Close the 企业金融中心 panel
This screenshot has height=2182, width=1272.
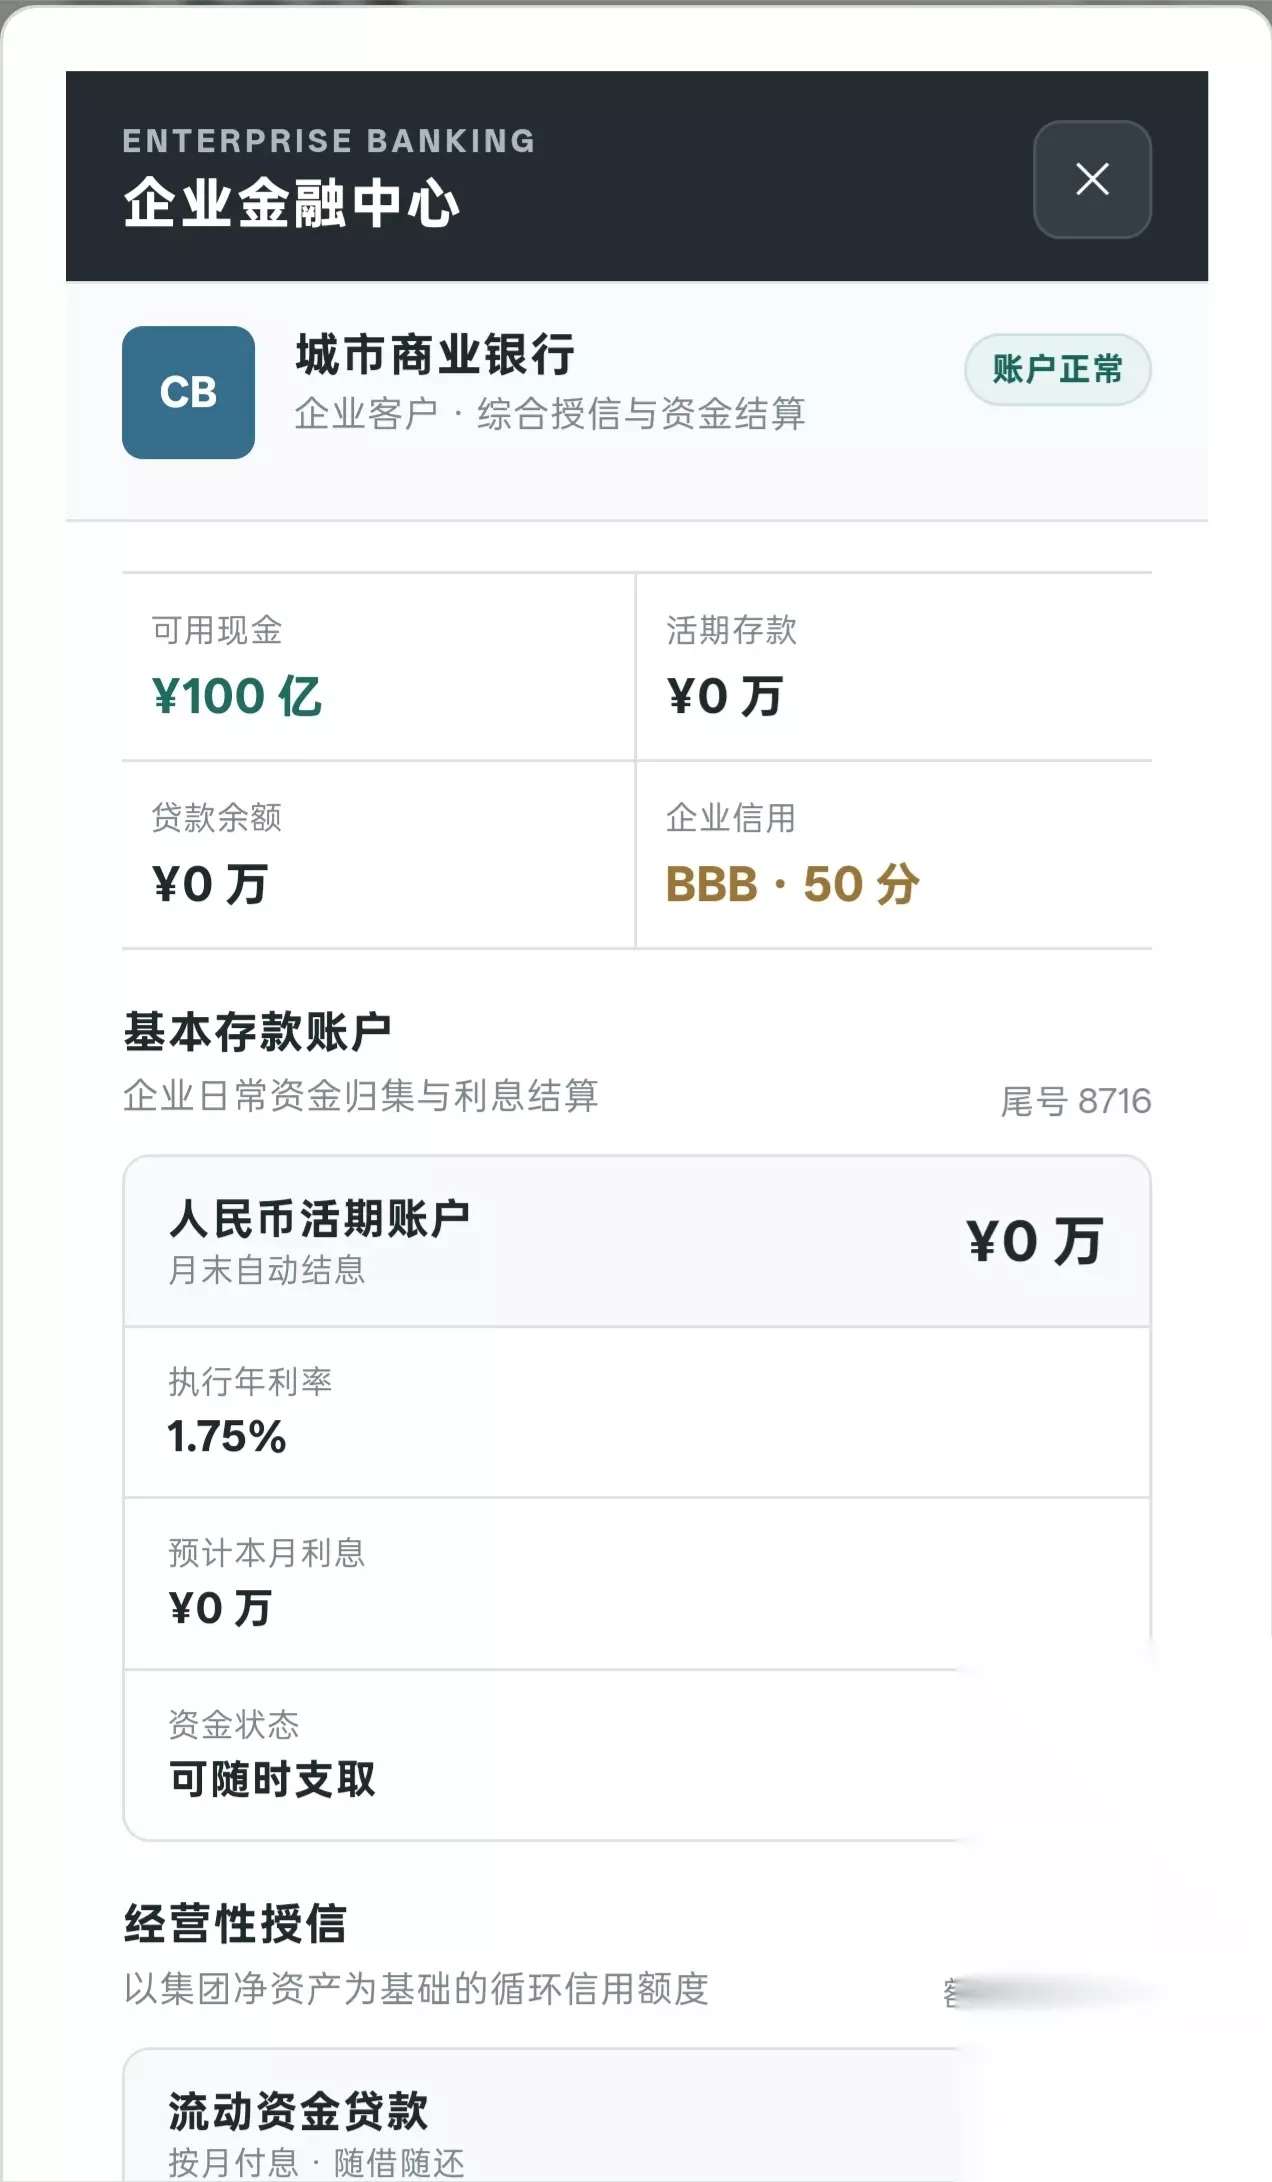pyautogui.click(x=1092, y=180)
